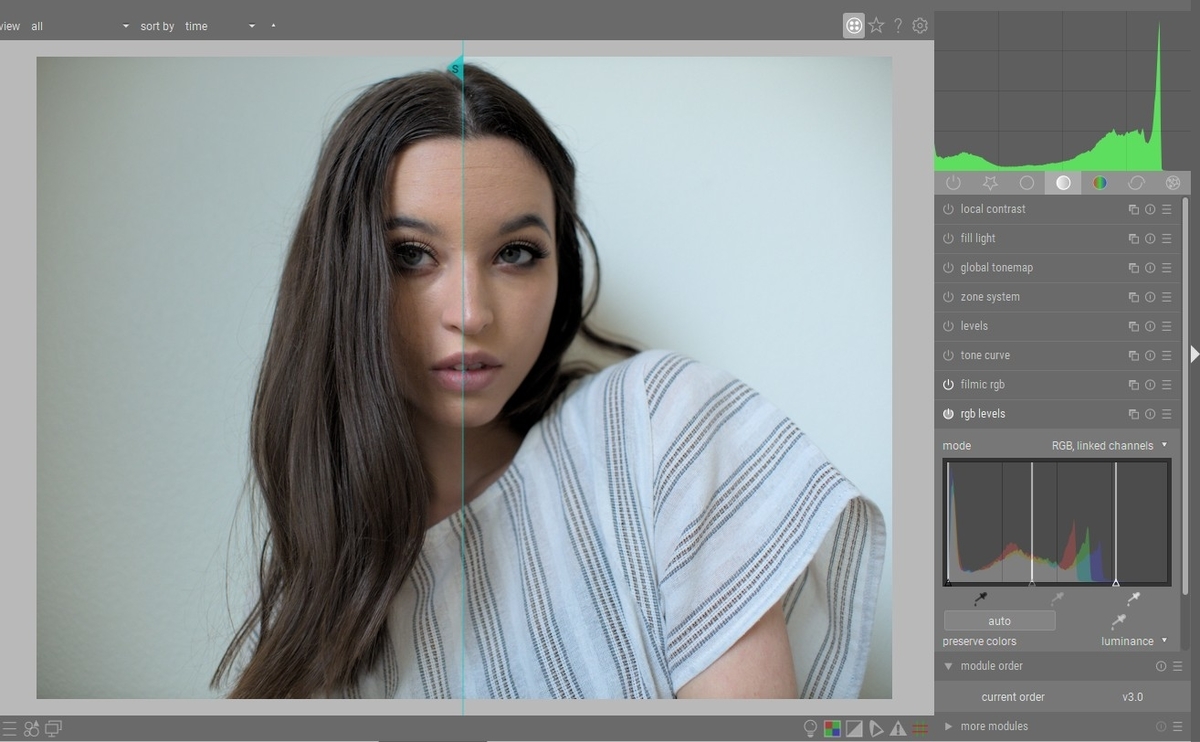Open the help question mark icon

tap(898, 26)
